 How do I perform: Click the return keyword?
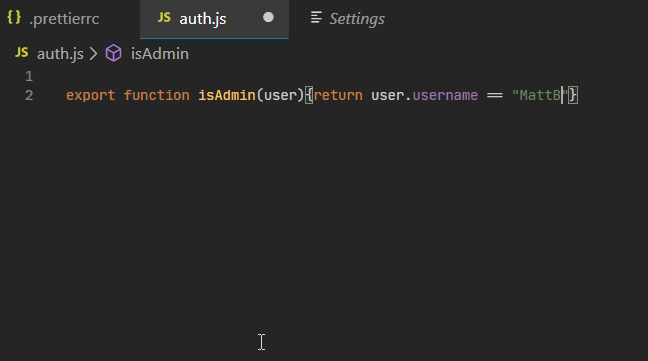pyautogui.click(x=338, y=95)
